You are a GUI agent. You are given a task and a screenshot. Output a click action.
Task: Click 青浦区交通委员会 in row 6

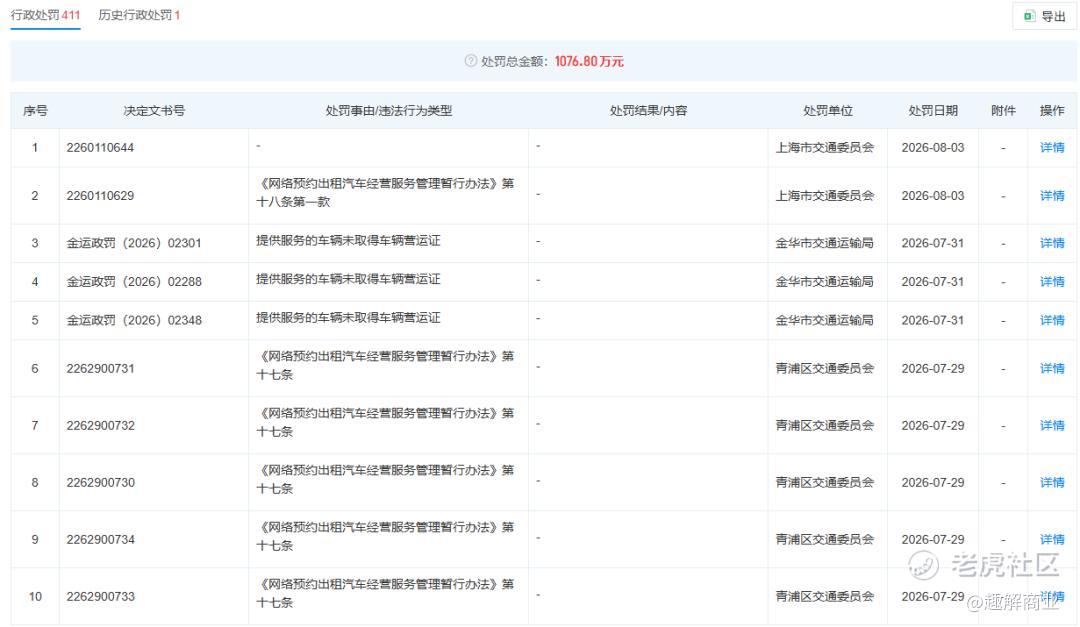pyautogui.click(x=824, y=369)
